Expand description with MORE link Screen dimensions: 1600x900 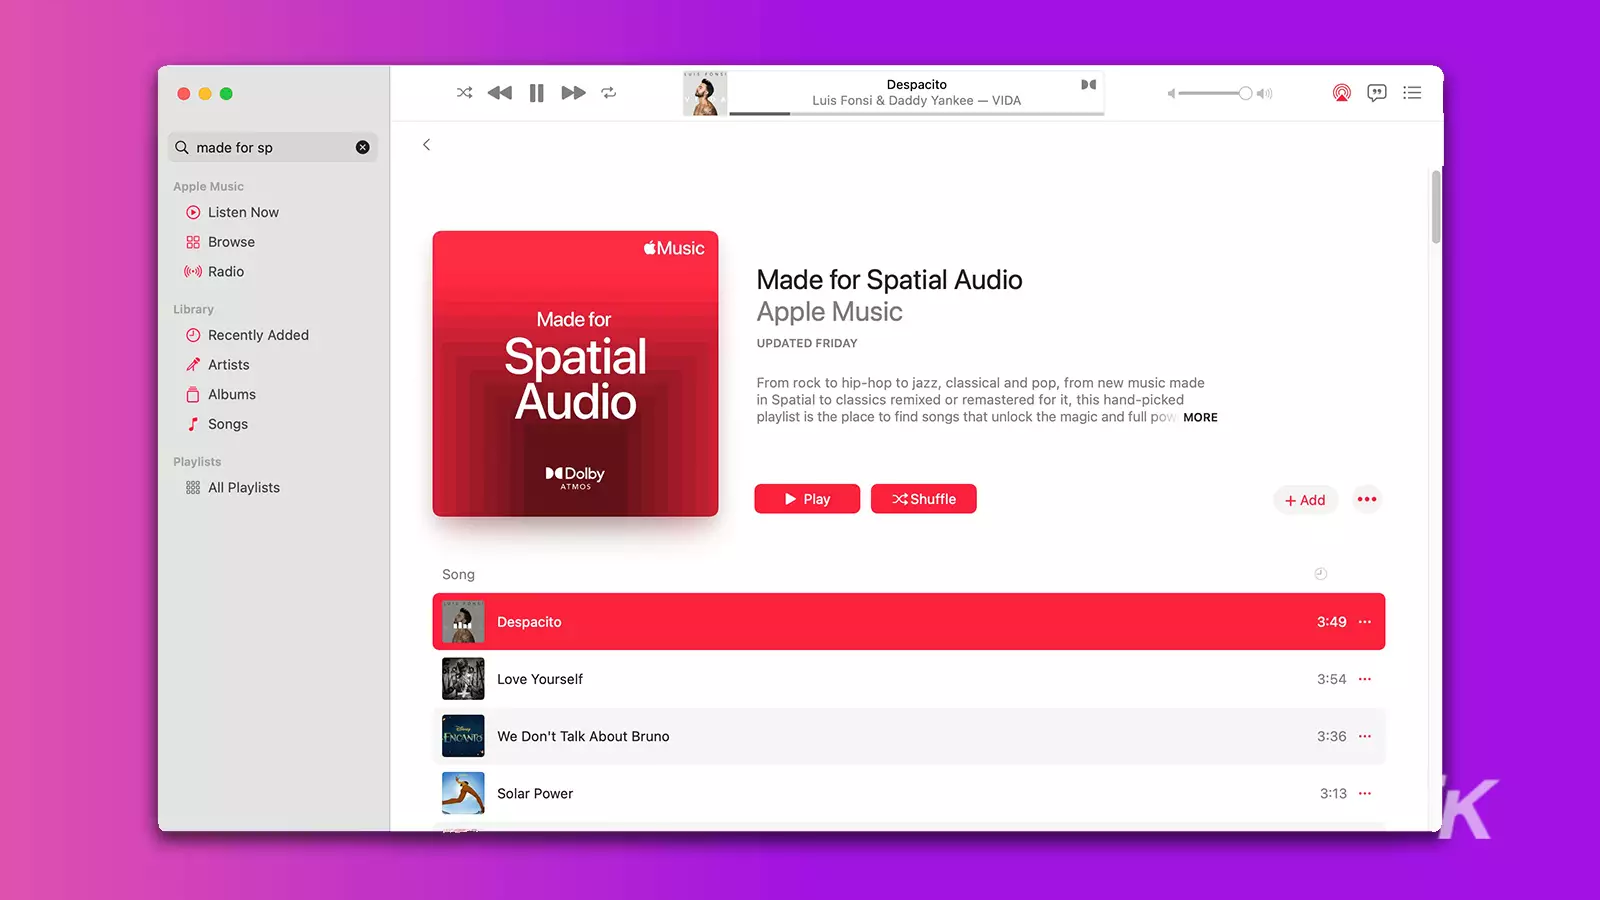tap(1200, 418)
